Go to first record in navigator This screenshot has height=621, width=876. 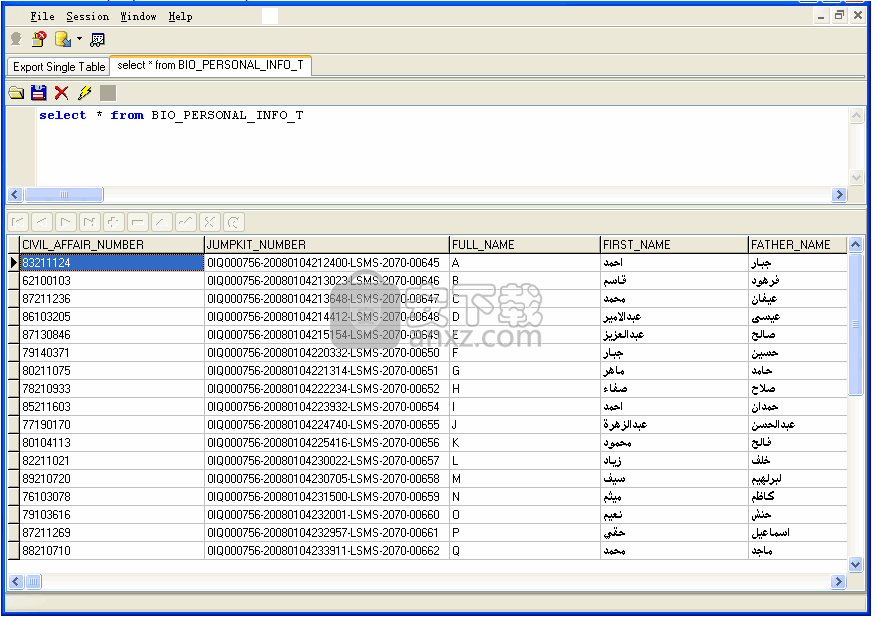click(18, 222)
